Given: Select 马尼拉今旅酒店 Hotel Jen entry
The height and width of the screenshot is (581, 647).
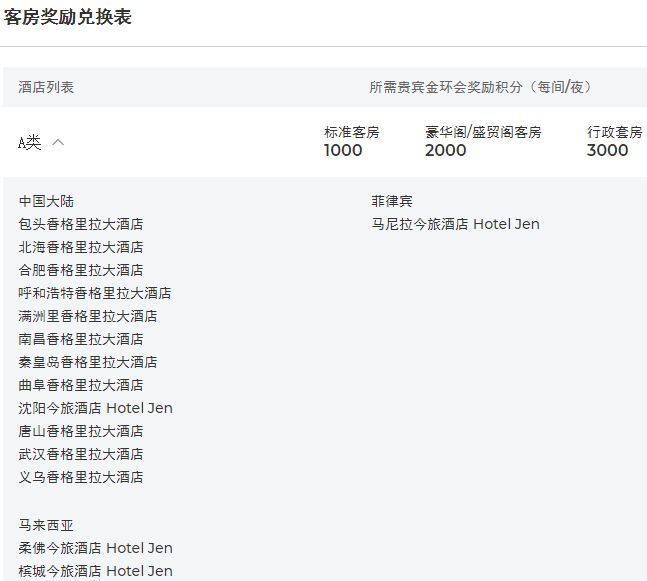Looking at the screenshot, I should (x=456, y=224).
